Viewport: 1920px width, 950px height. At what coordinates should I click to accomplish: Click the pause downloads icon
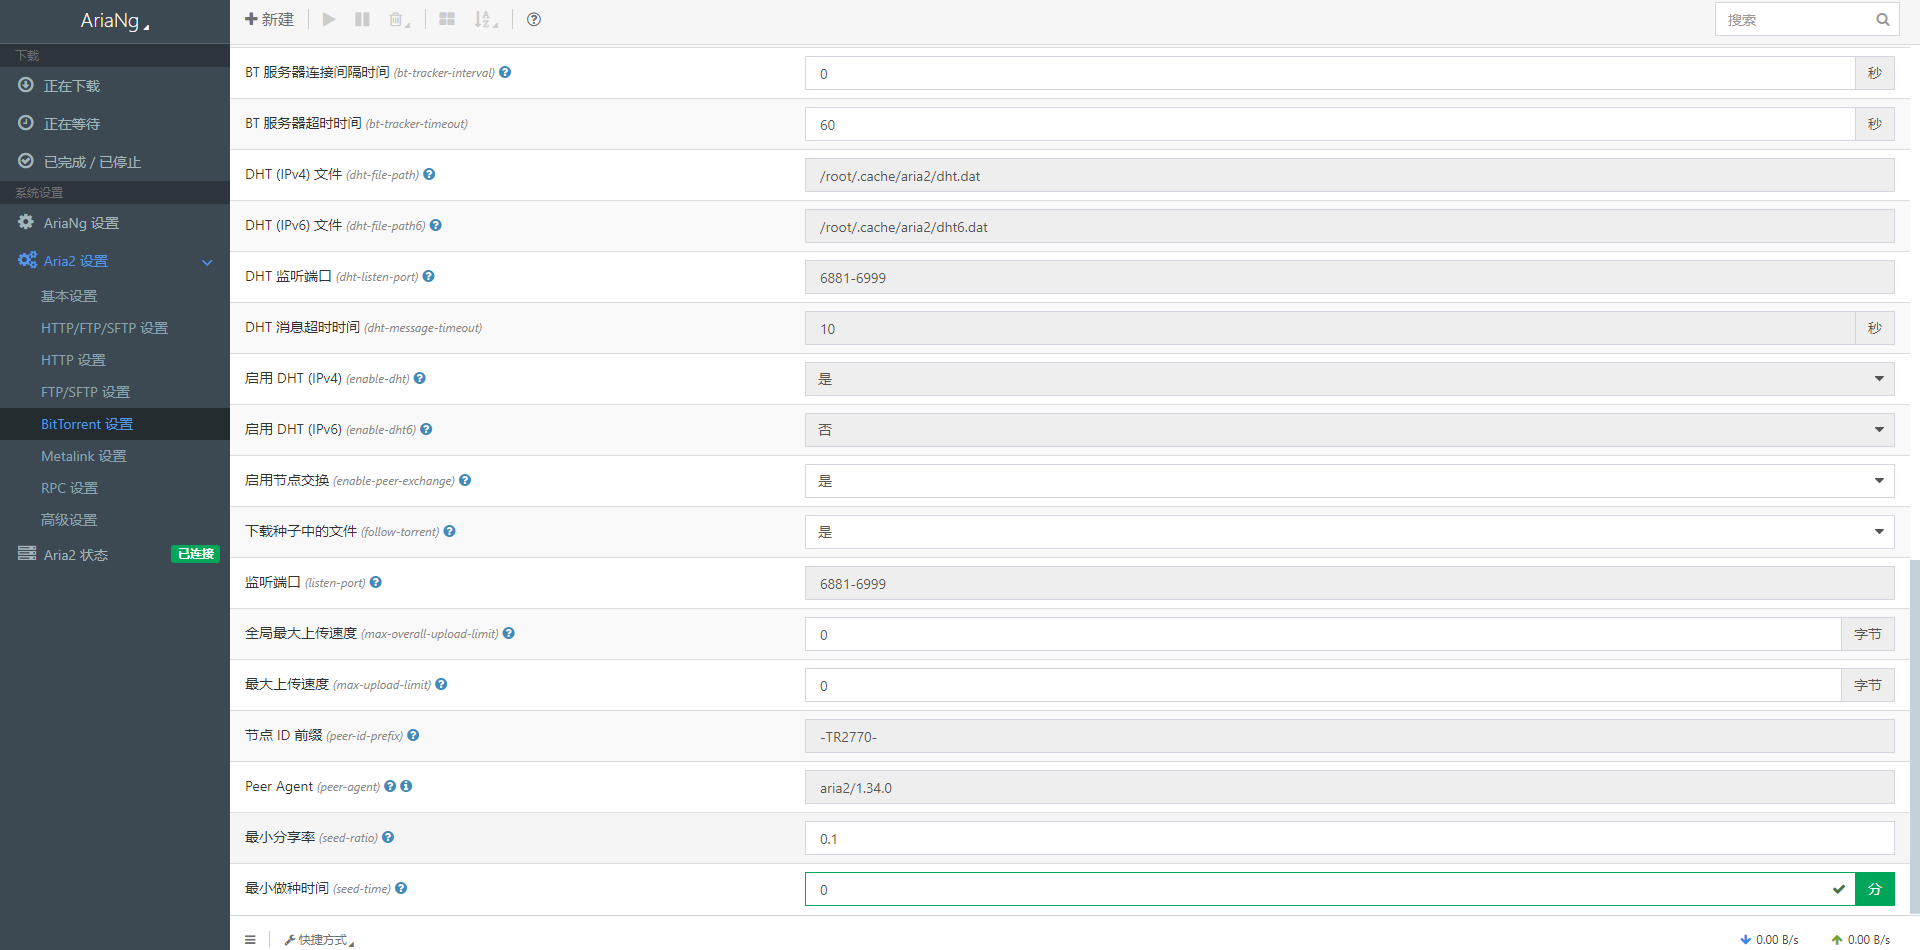(362, 19)
